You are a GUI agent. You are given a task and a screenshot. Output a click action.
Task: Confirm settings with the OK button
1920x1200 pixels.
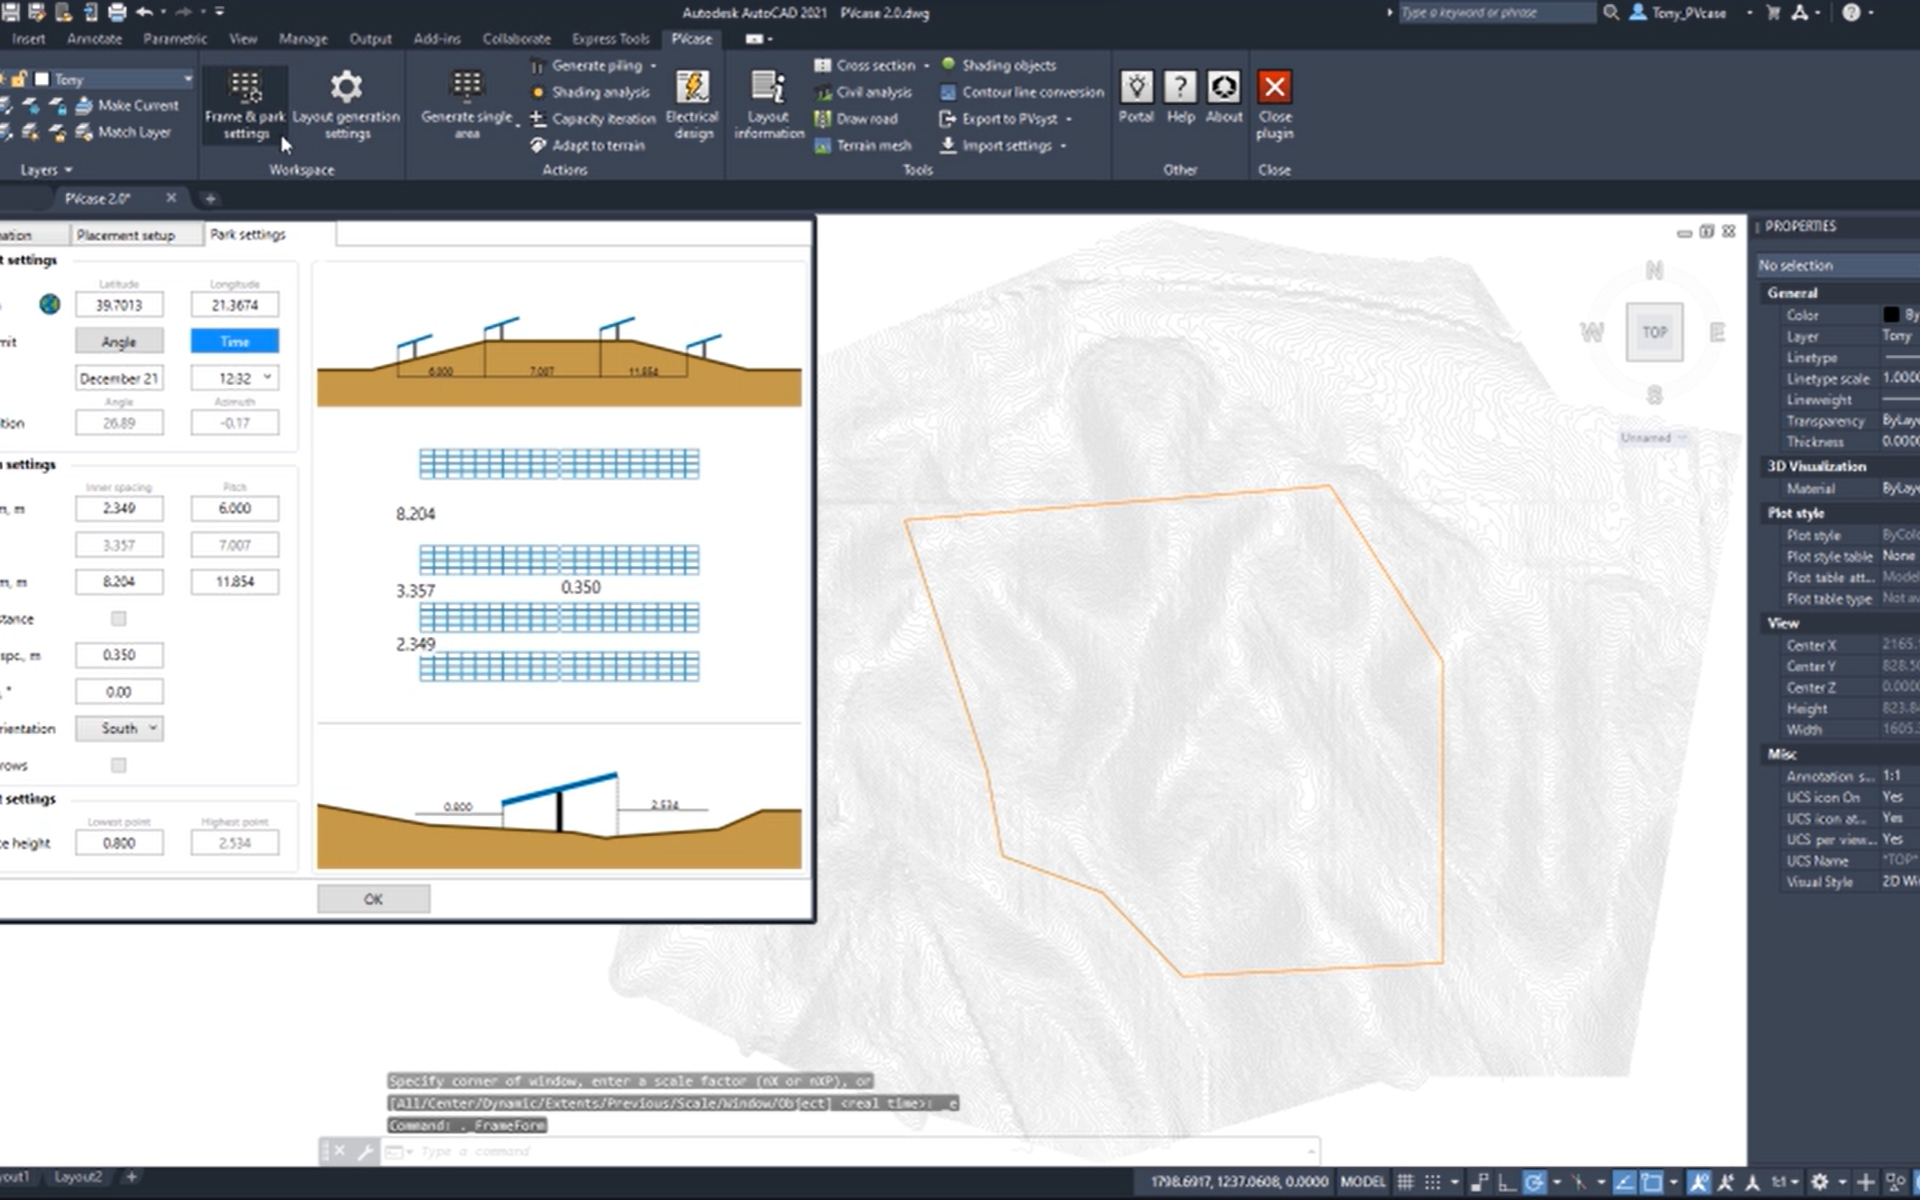click(373, 898)
